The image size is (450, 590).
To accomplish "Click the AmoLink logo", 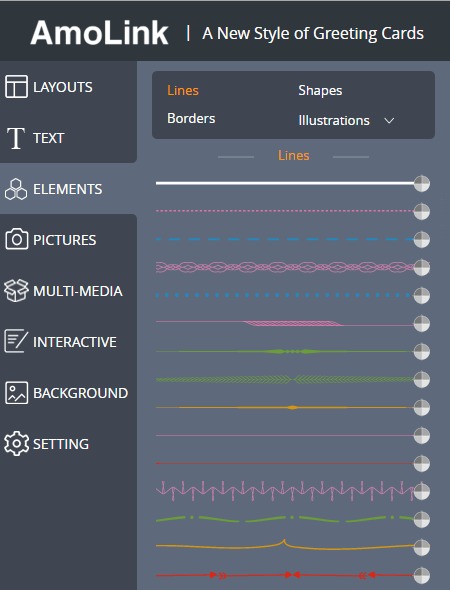I will pos(99,33).
